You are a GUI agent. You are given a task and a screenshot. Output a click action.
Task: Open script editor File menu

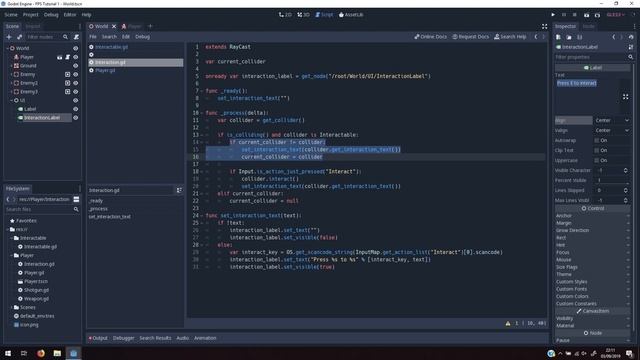click(93, 37)
